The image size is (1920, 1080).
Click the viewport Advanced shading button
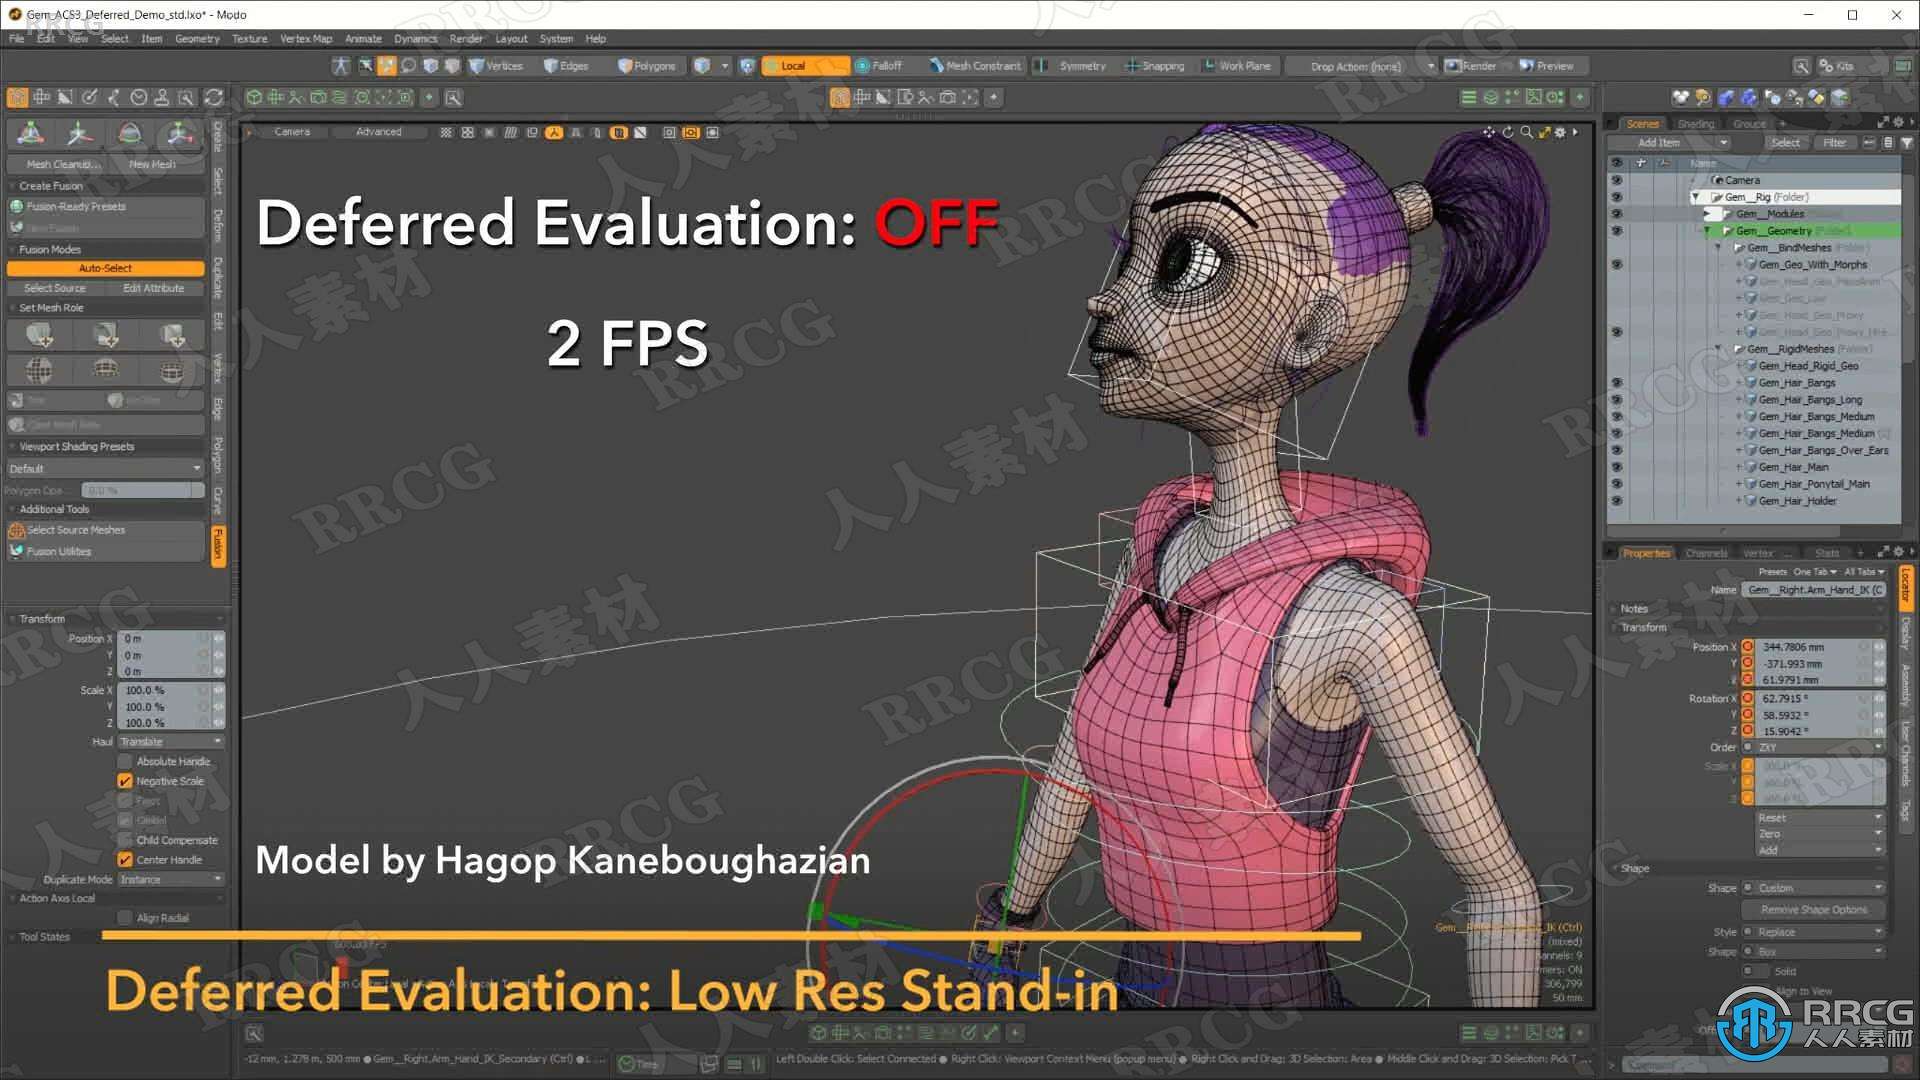[378, 132]
